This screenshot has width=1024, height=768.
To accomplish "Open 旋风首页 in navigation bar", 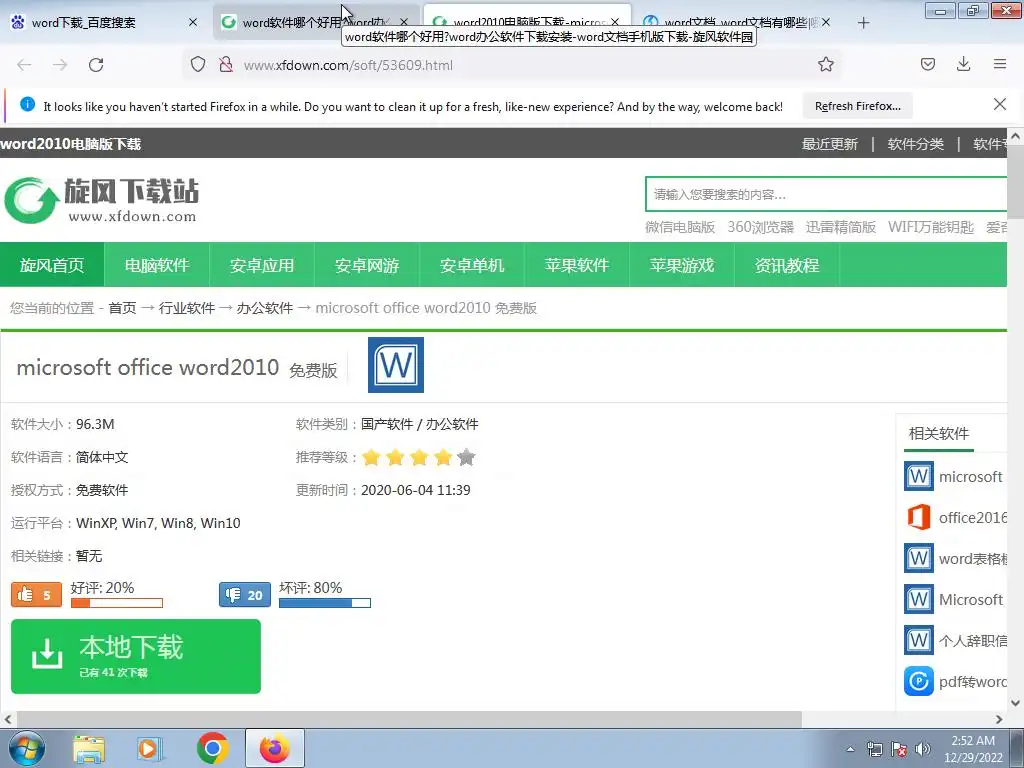I will click(52, 265).
